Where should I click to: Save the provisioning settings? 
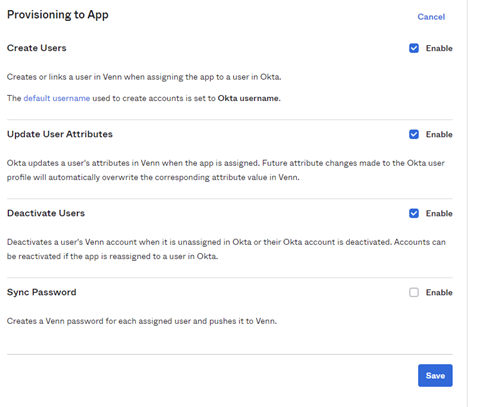435,375
